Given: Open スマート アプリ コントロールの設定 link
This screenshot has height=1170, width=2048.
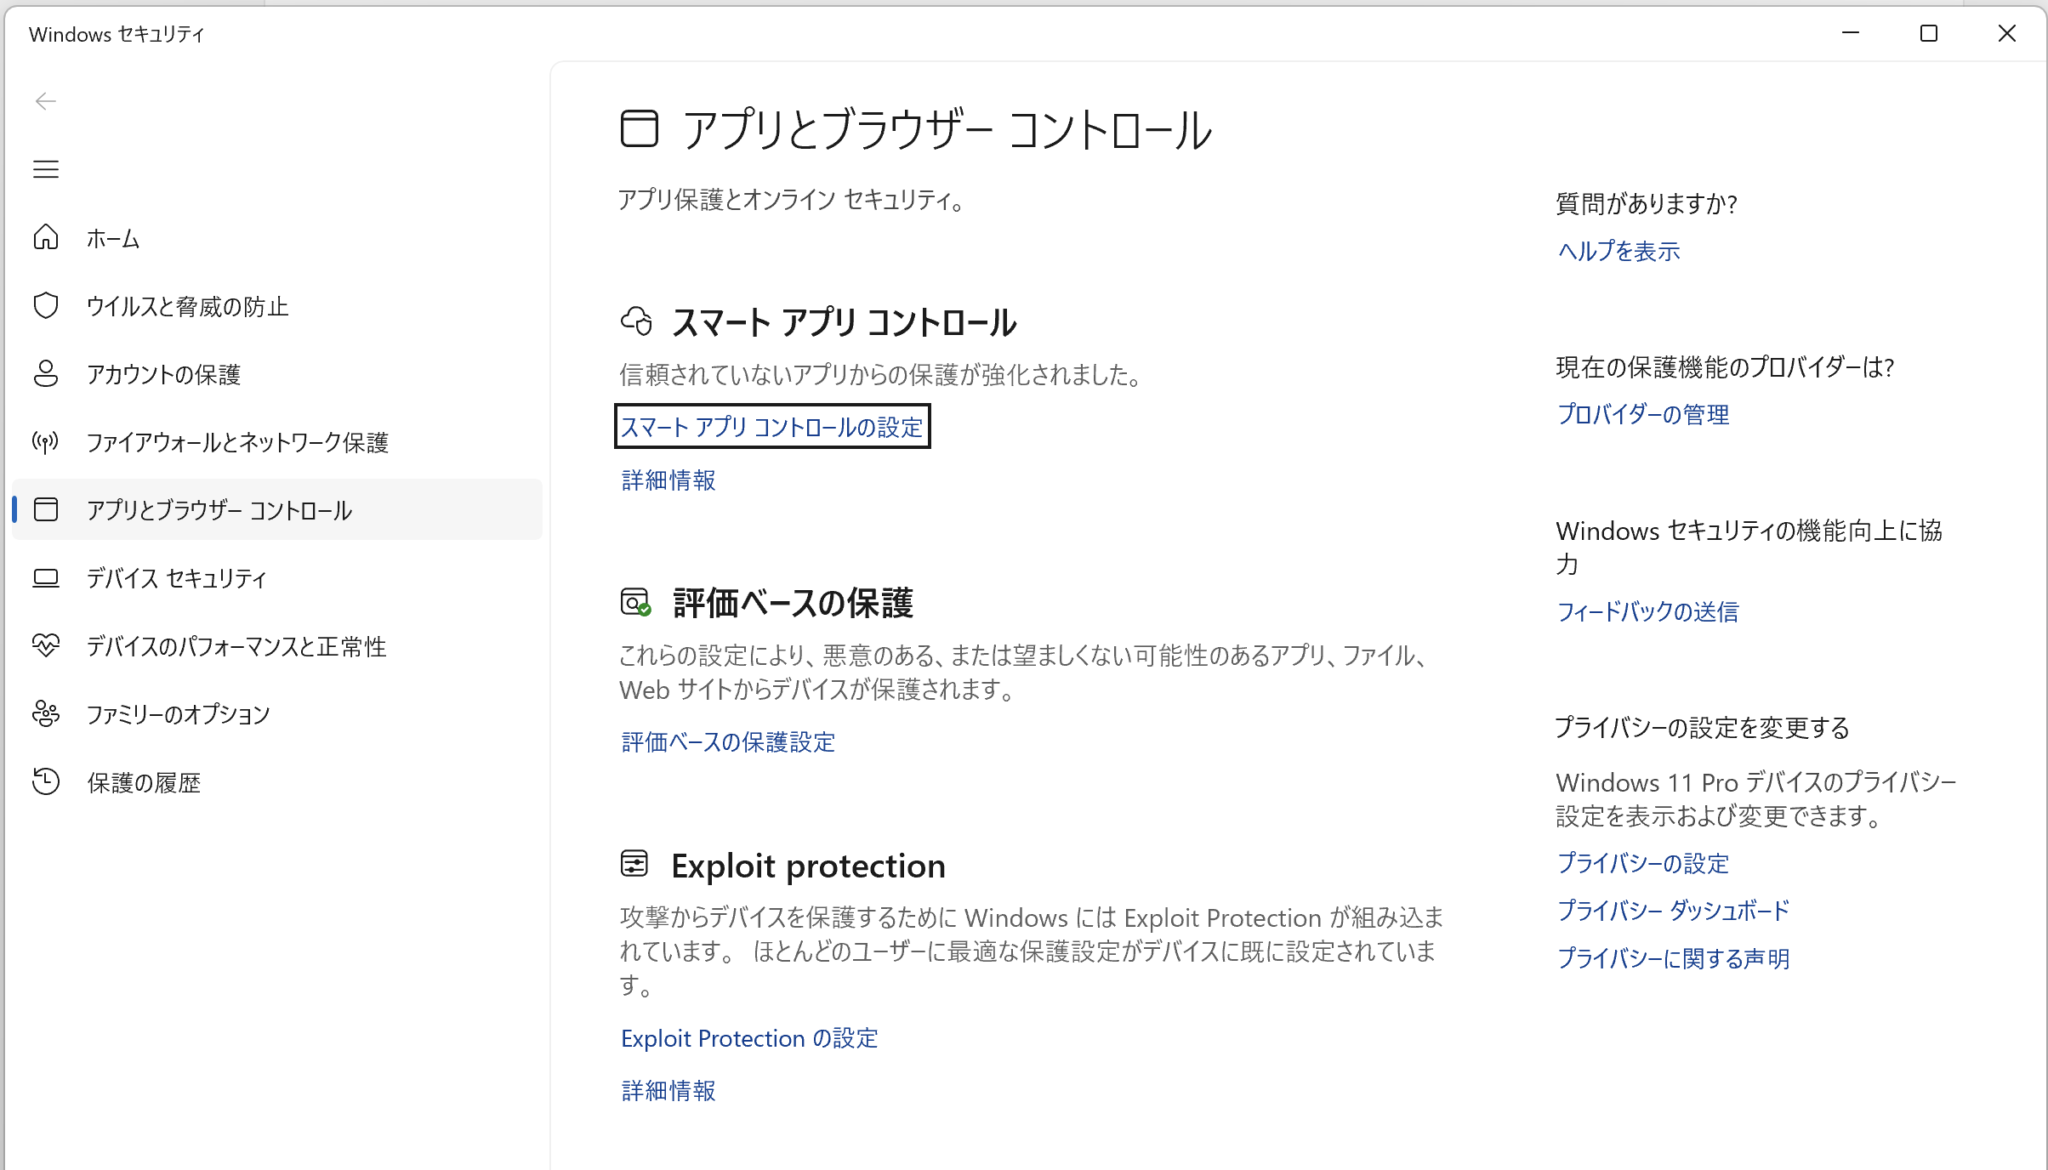Looking at the screenshot, I should click(x=772, y=427).
